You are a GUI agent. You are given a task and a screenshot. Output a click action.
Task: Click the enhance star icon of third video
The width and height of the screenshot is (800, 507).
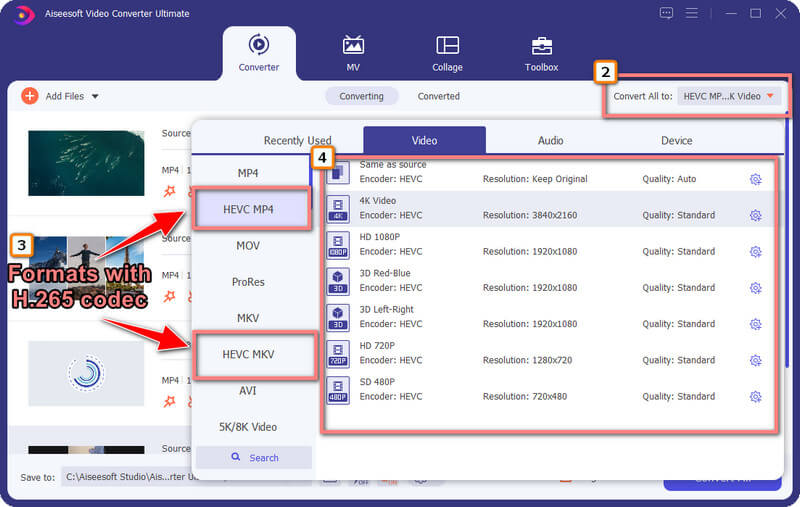[169, 401]
